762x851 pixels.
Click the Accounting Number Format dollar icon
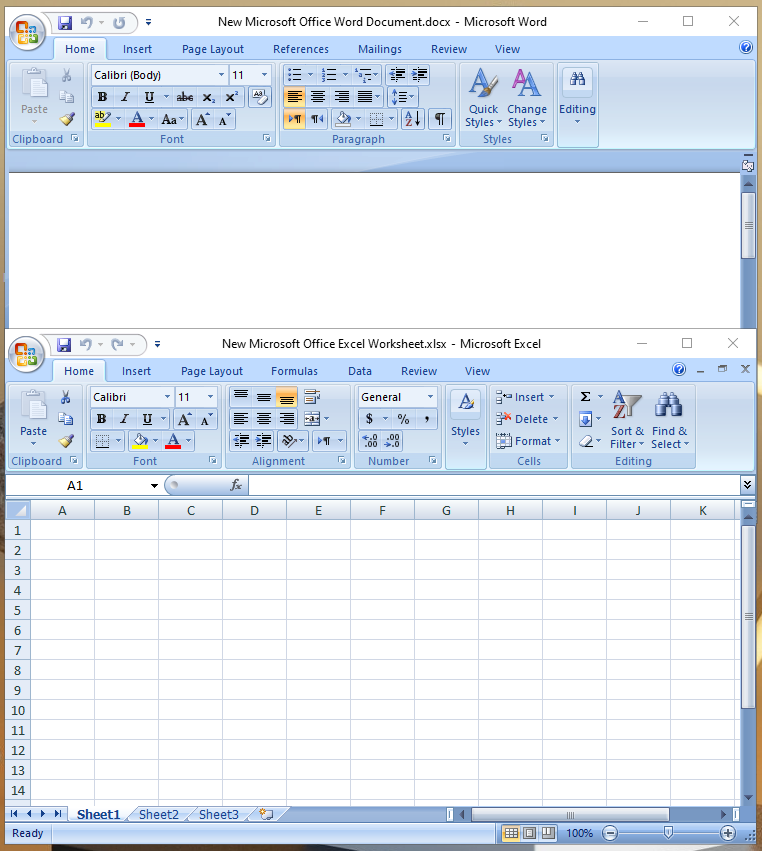pyautogui.click(x=370, y=419)
